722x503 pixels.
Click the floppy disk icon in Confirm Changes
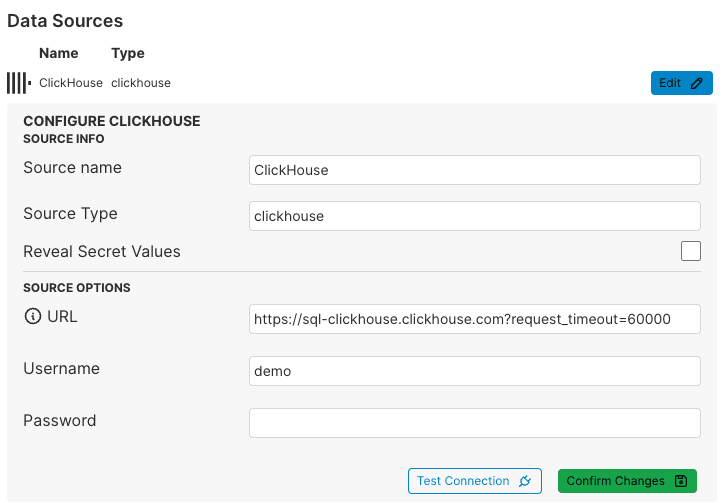coord(681,481)
